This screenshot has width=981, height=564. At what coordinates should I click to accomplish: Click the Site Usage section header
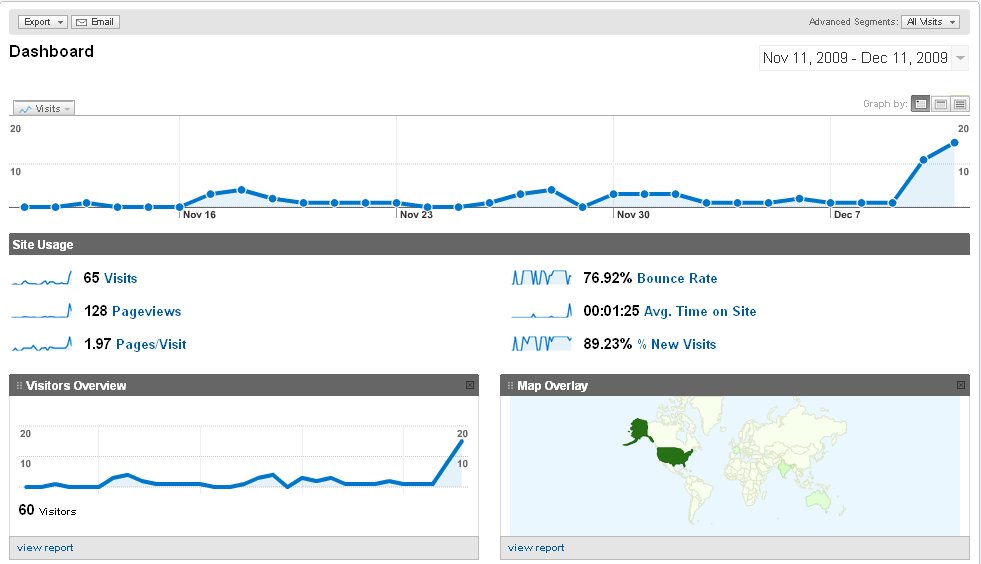pyautogui.click(x=489, y=244)
